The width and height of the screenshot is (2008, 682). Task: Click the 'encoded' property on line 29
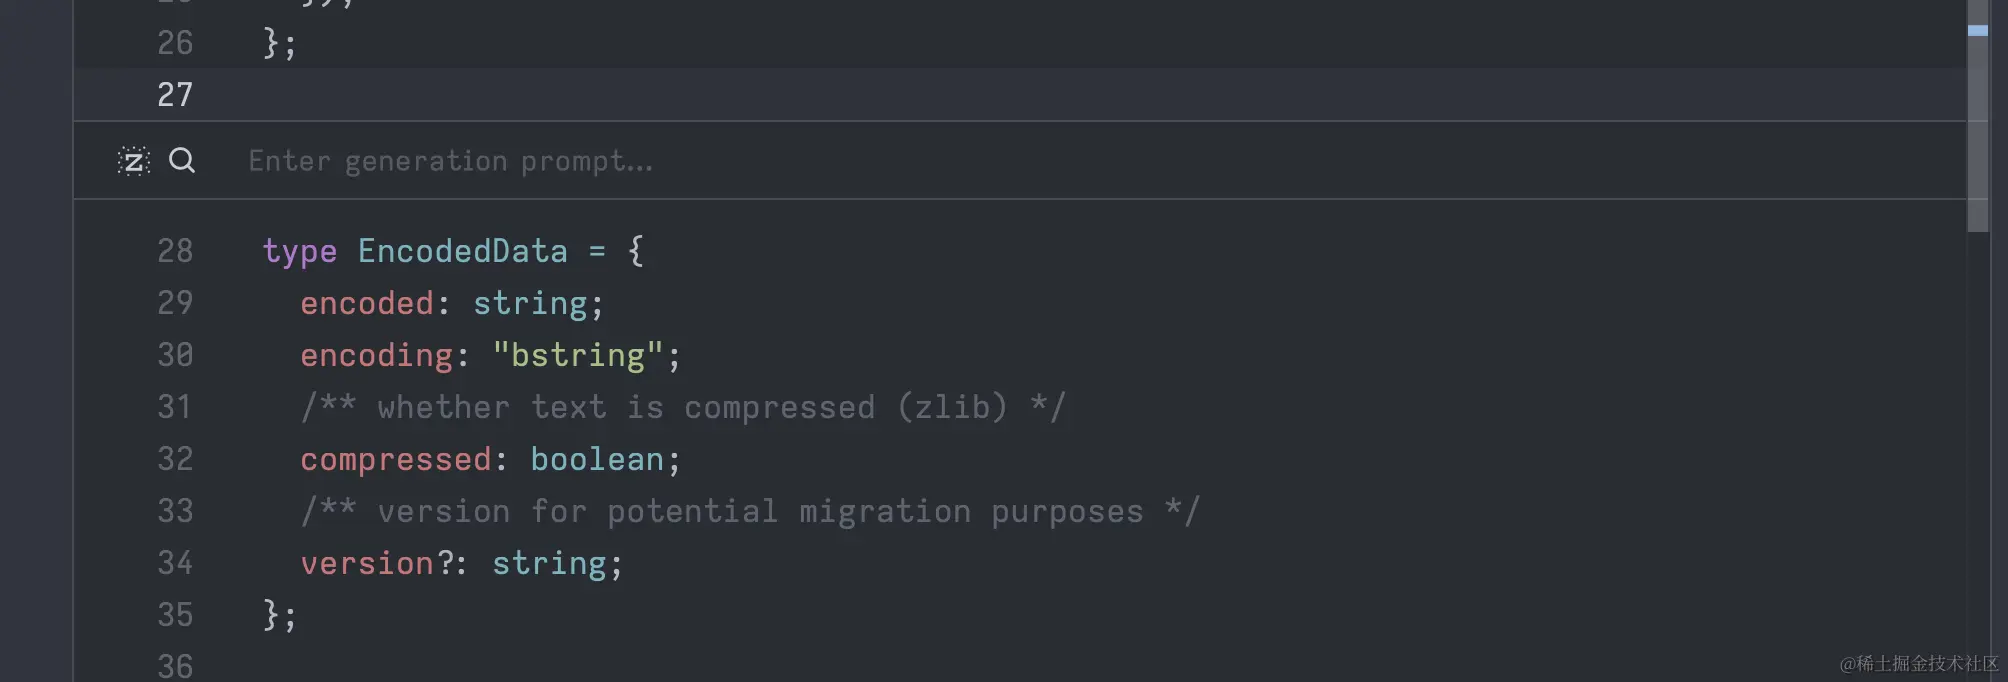(x=366, y=303)
